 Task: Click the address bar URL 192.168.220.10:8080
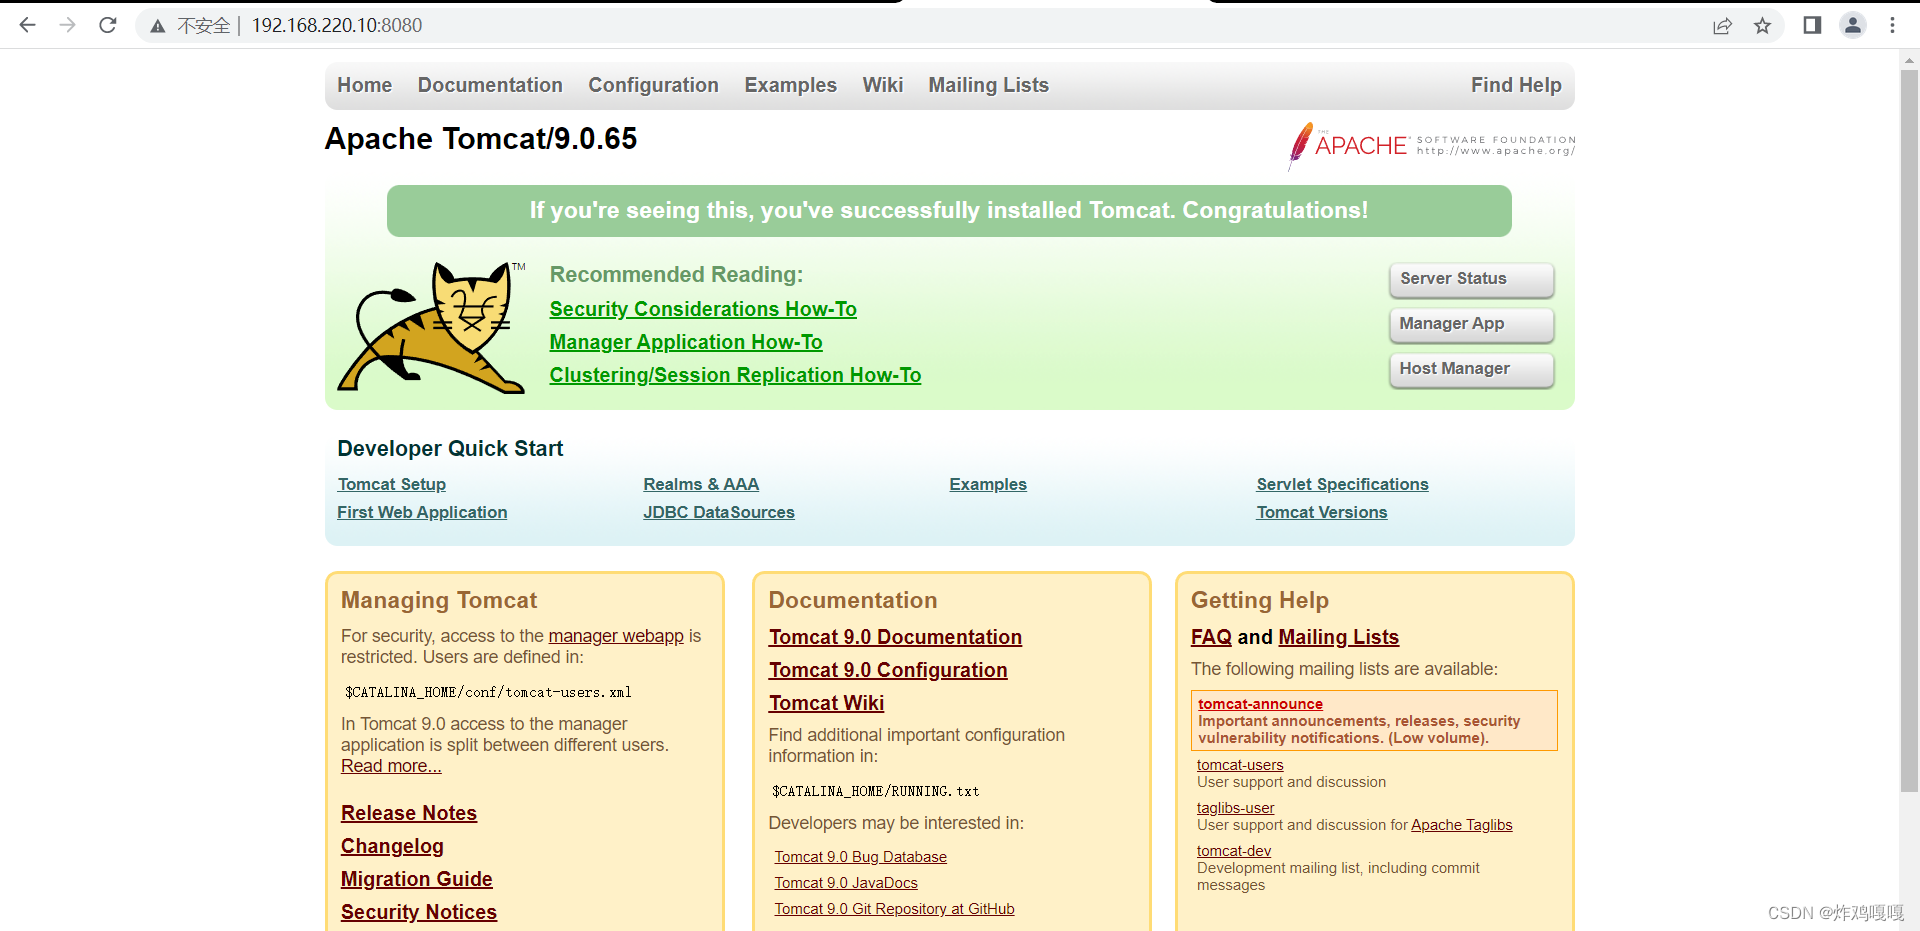pyautogui.click(x=337, y=25)
